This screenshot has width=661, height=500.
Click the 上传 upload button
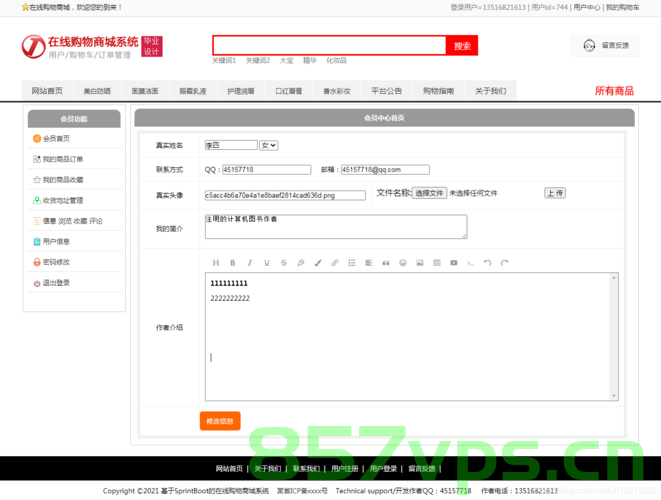(x=555, y=193)
